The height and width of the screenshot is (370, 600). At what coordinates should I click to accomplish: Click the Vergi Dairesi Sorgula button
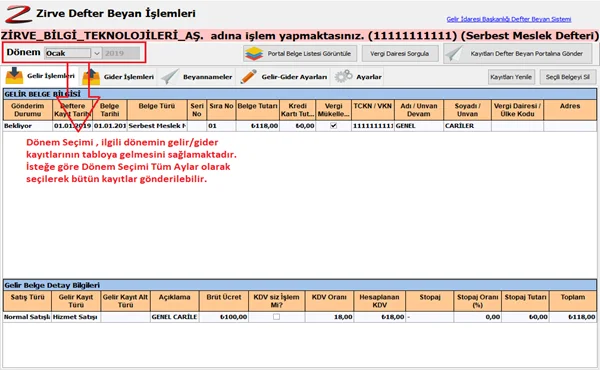pyautogui.click(x=399, y=54)
